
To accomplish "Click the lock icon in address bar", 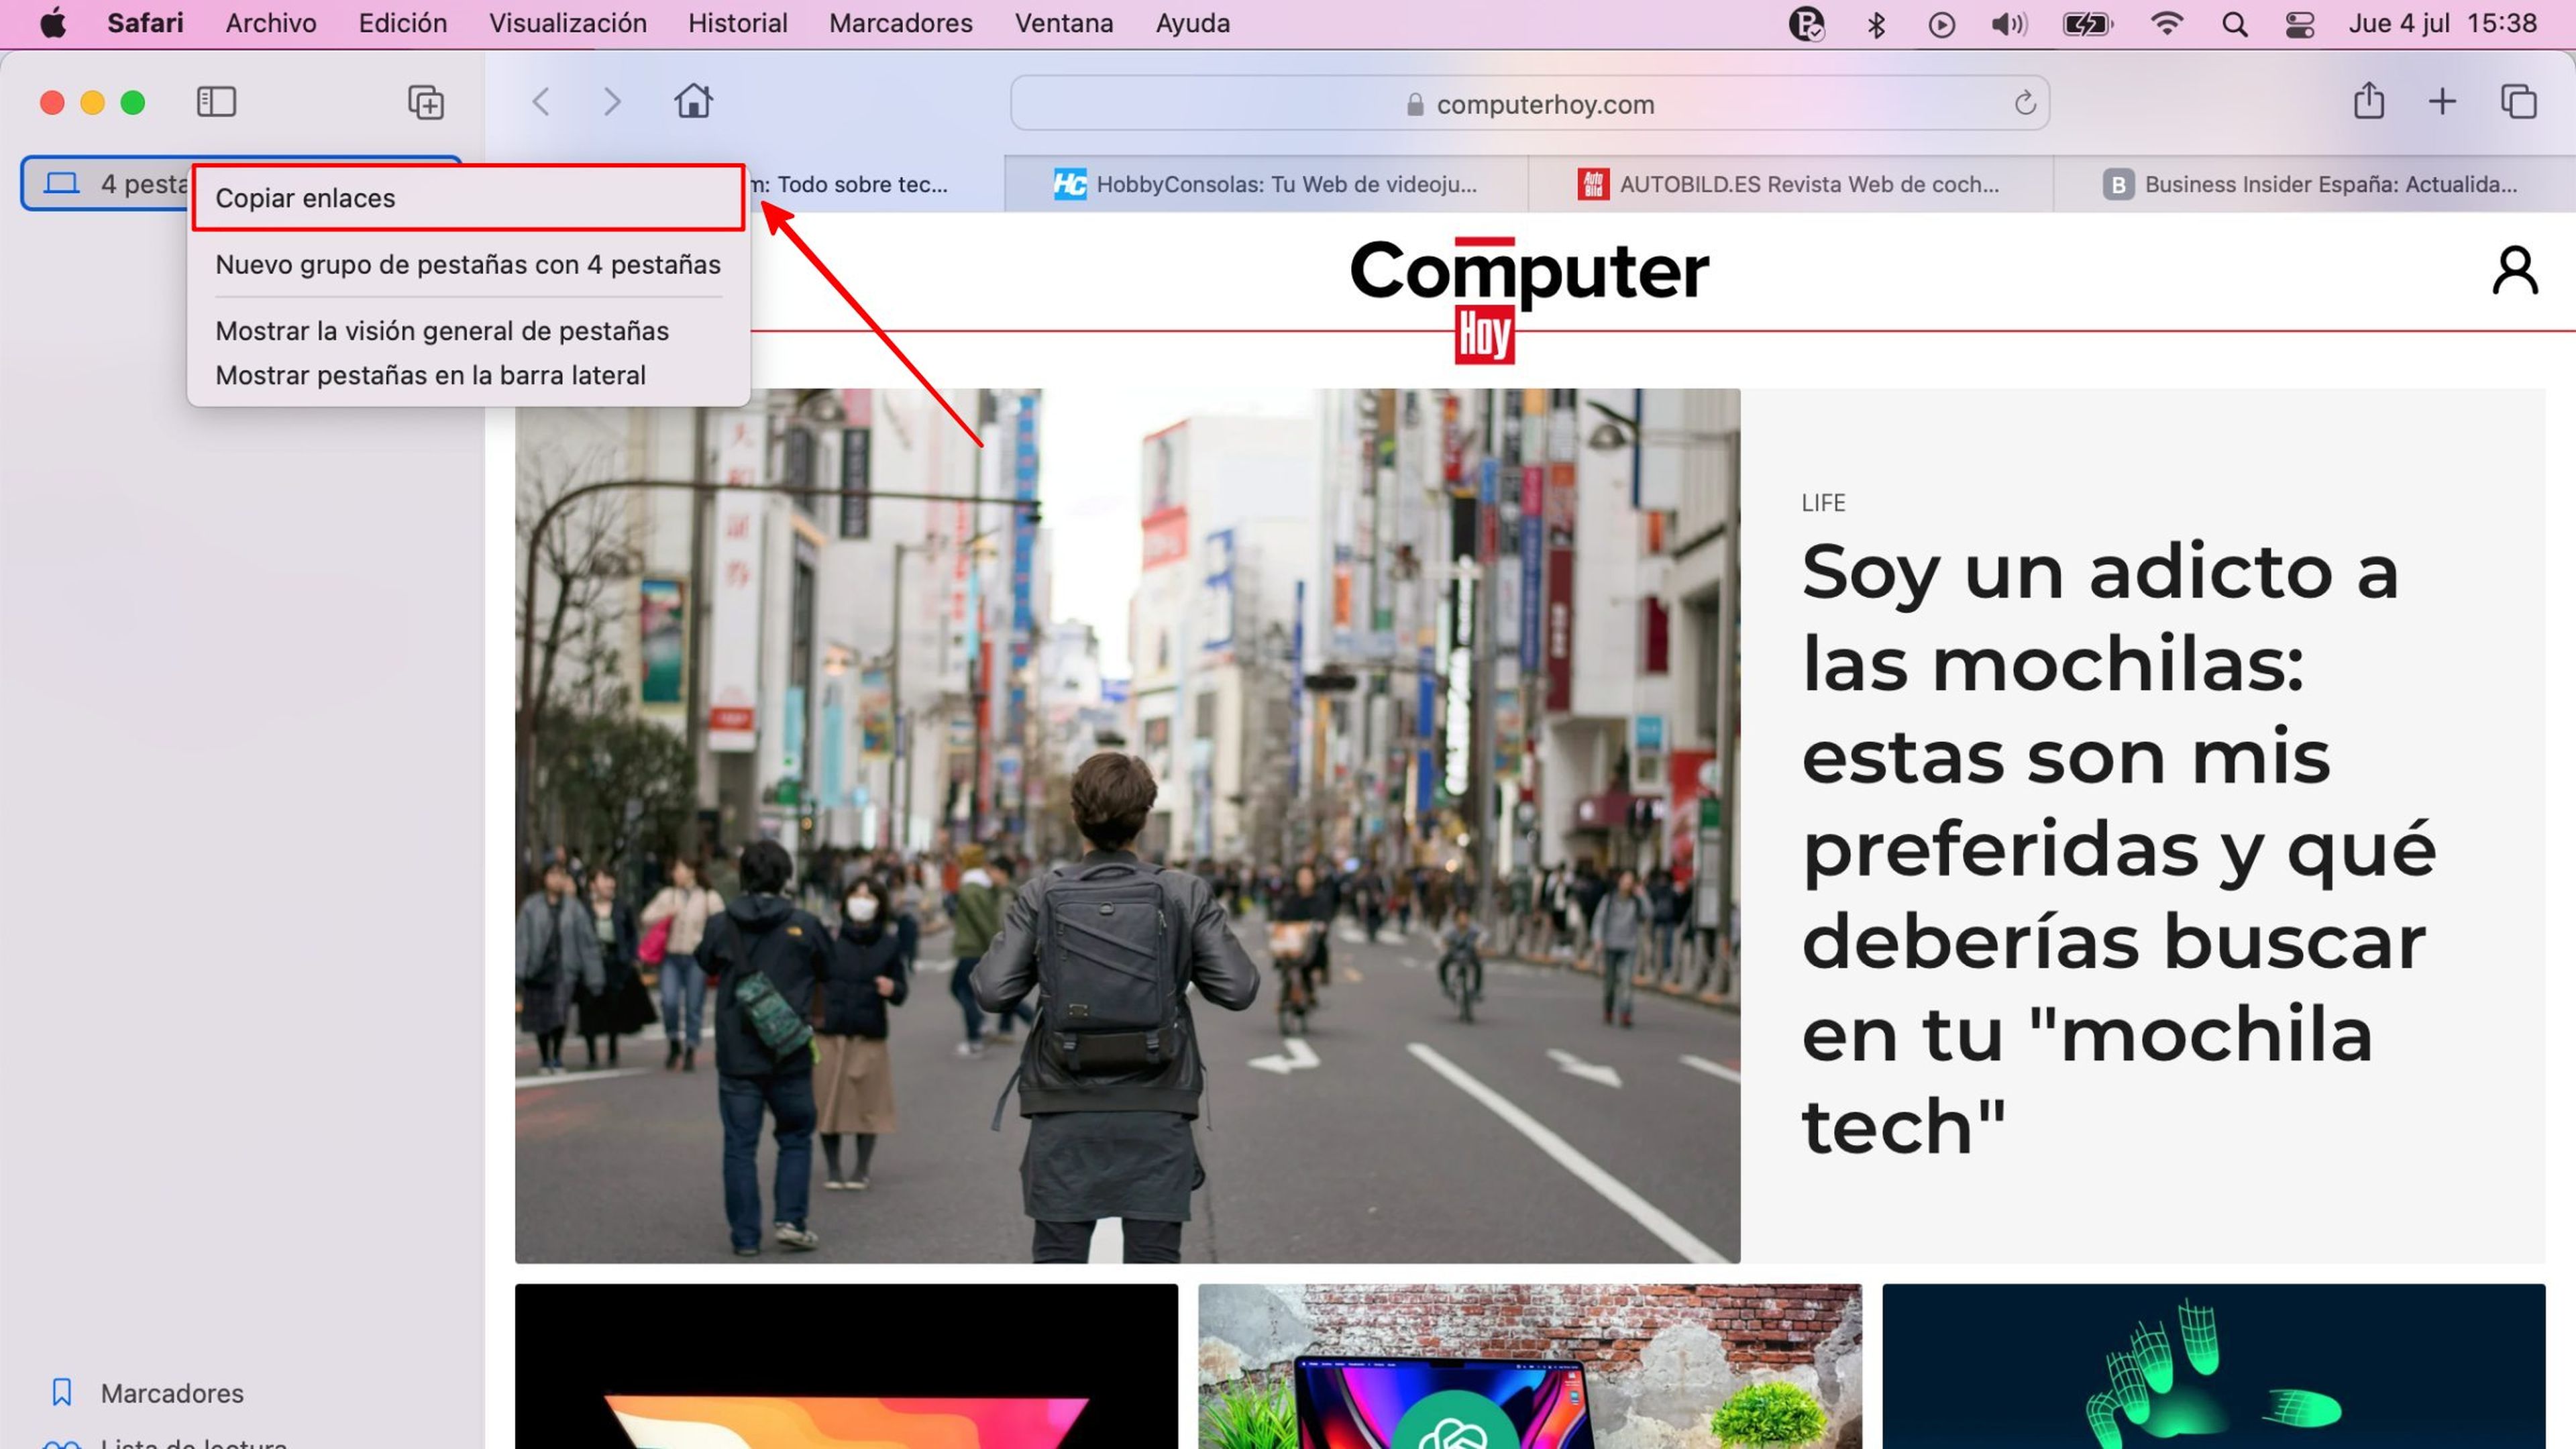I will point(1415,104).
